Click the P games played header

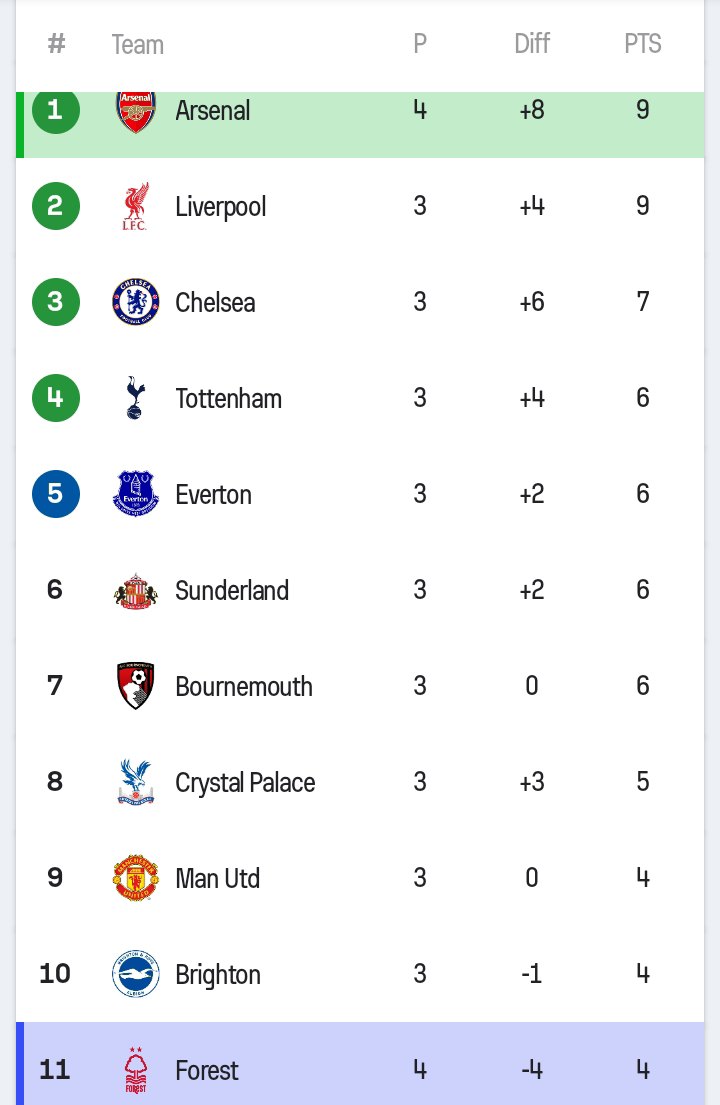[x=420, y=44]
